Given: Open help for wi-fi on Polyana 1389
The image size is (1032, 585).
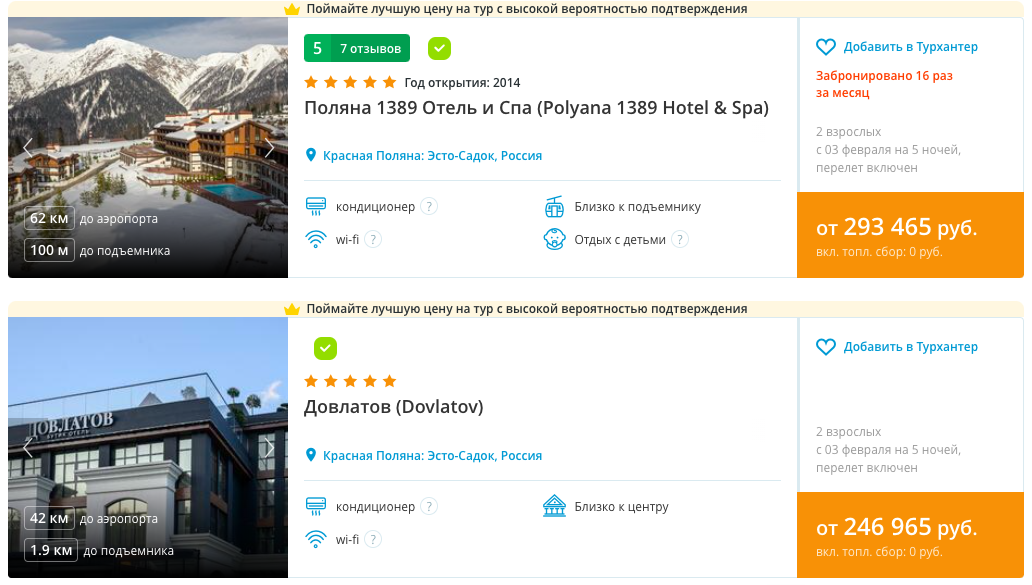Looking at the screenshot, I should (x=373, y=240).
